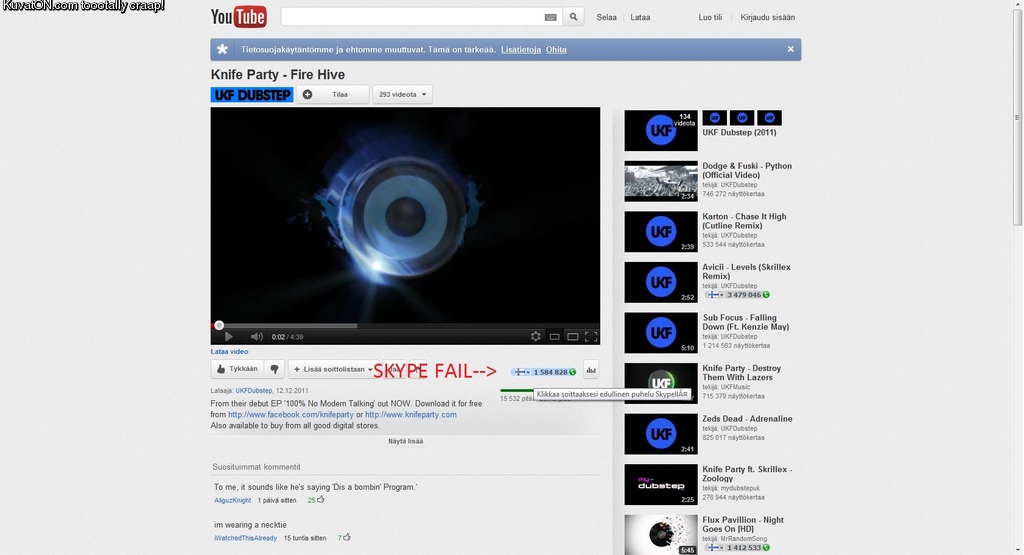Image resolution: width=1024 pixels, height=555 pixels.
Task: Click the YouTube logo
Action: 238,17
